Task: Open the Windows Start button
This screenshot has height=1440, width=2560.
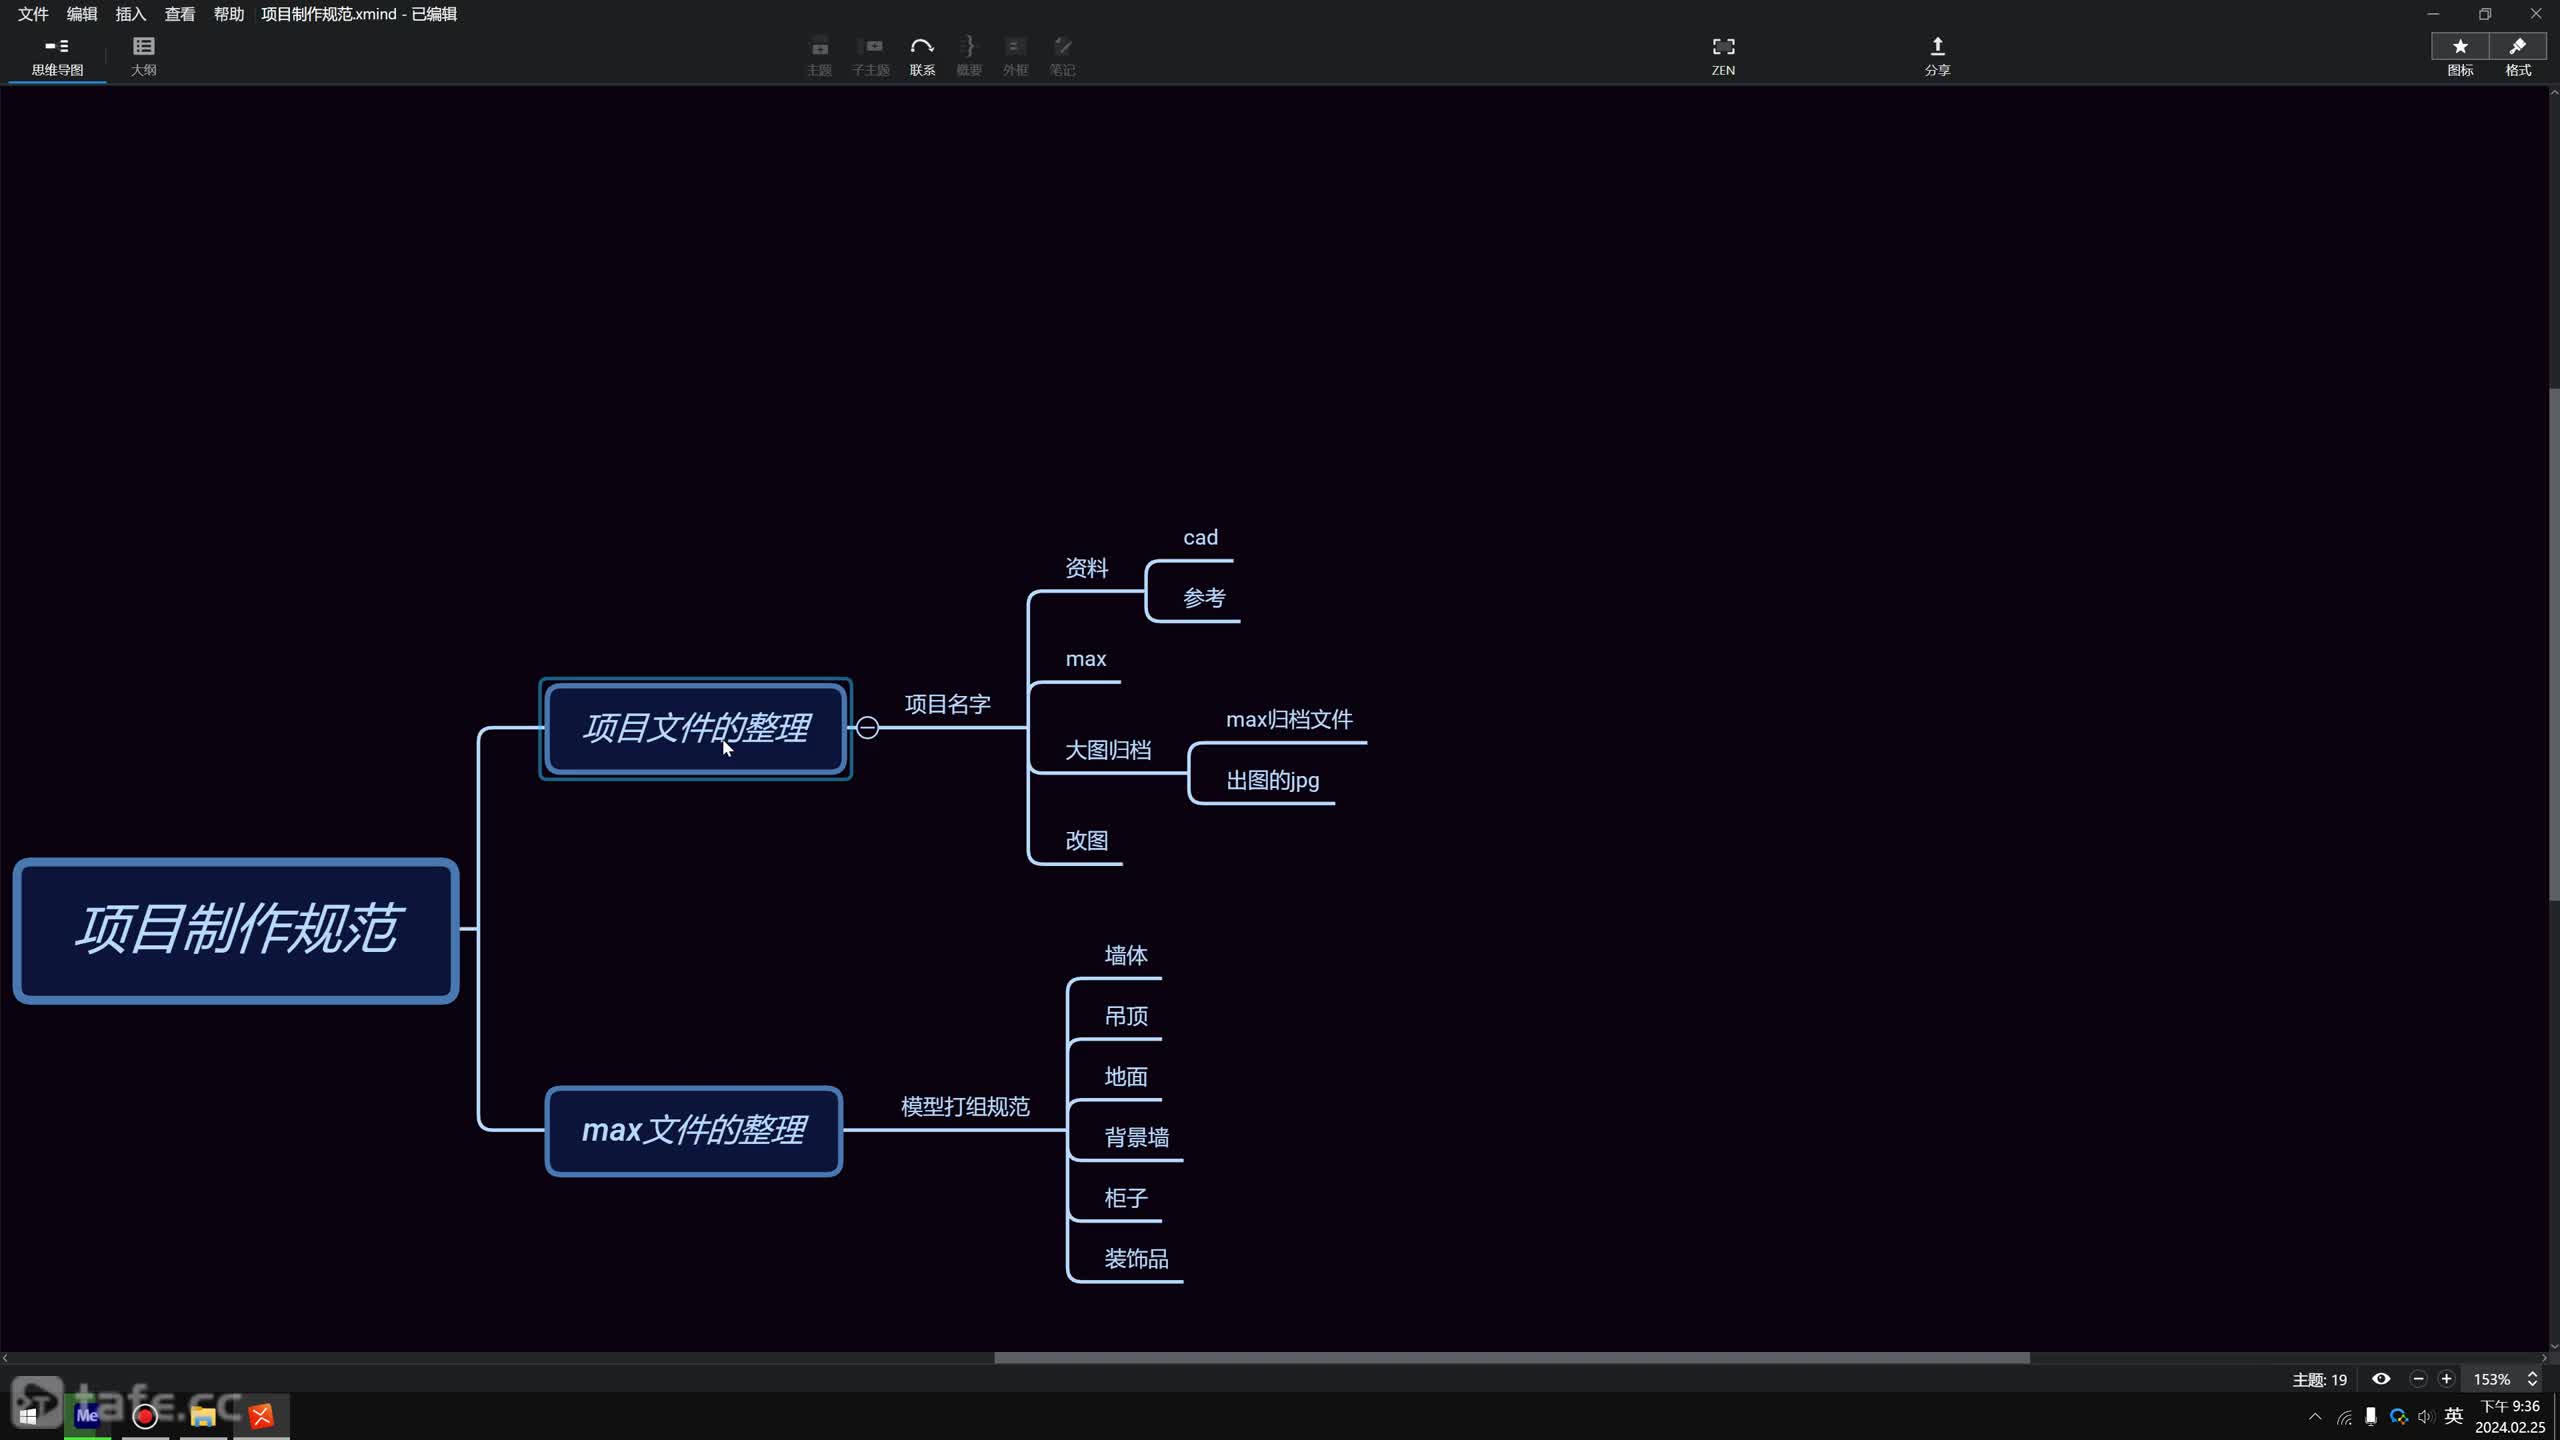Action: point(28,1415)
